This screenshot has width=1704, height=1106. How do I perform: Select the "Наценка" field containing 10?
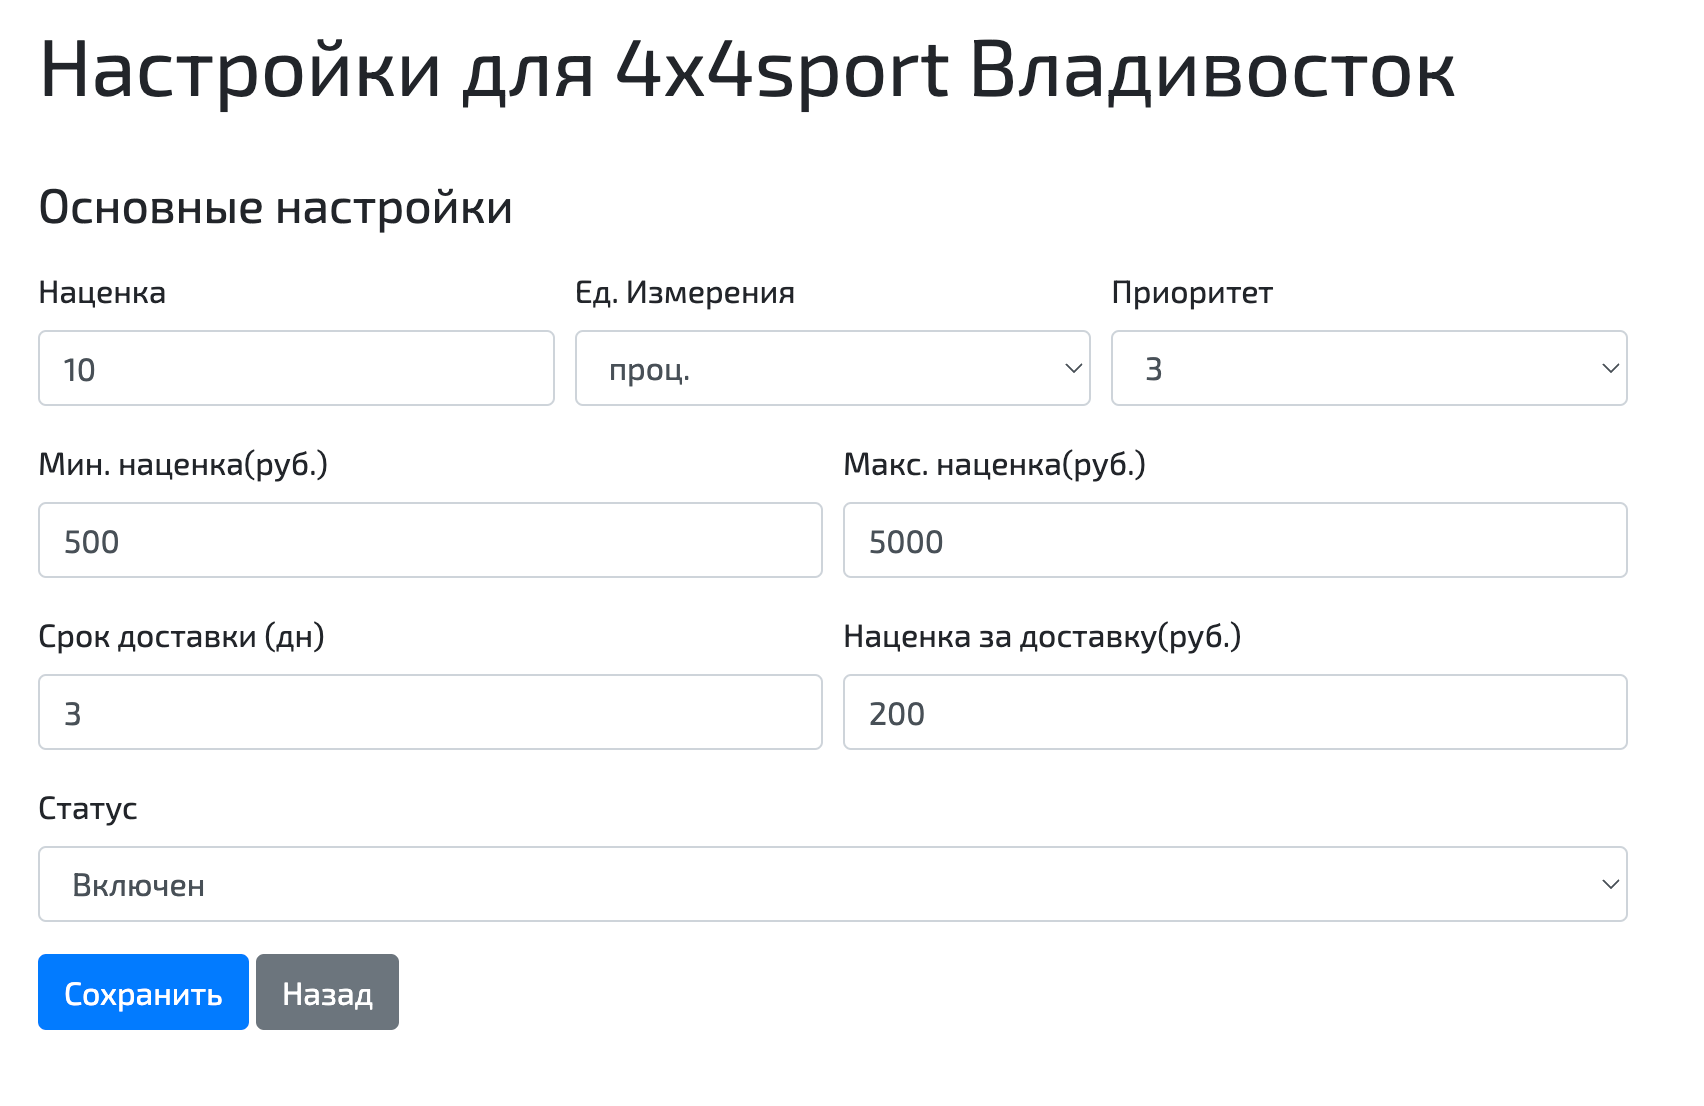(x=295, y=368)
